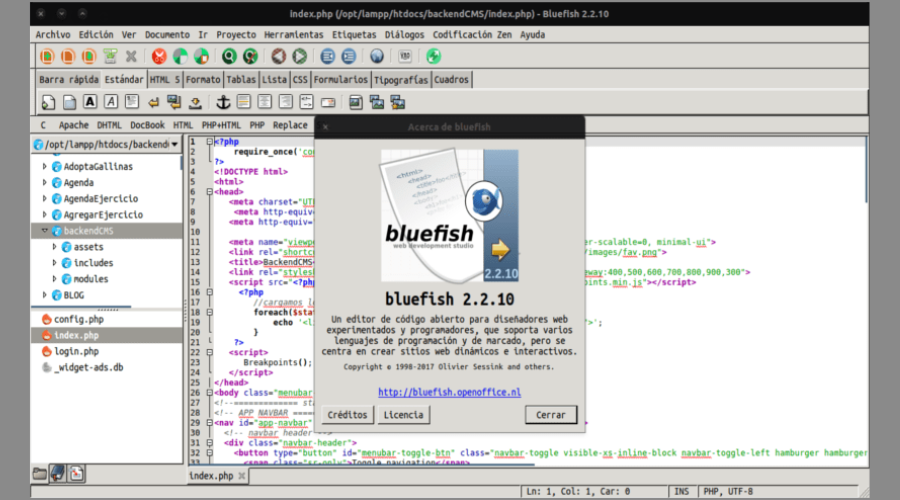
Task: Click the Copy toolbar icon
Action: point(180,56)
